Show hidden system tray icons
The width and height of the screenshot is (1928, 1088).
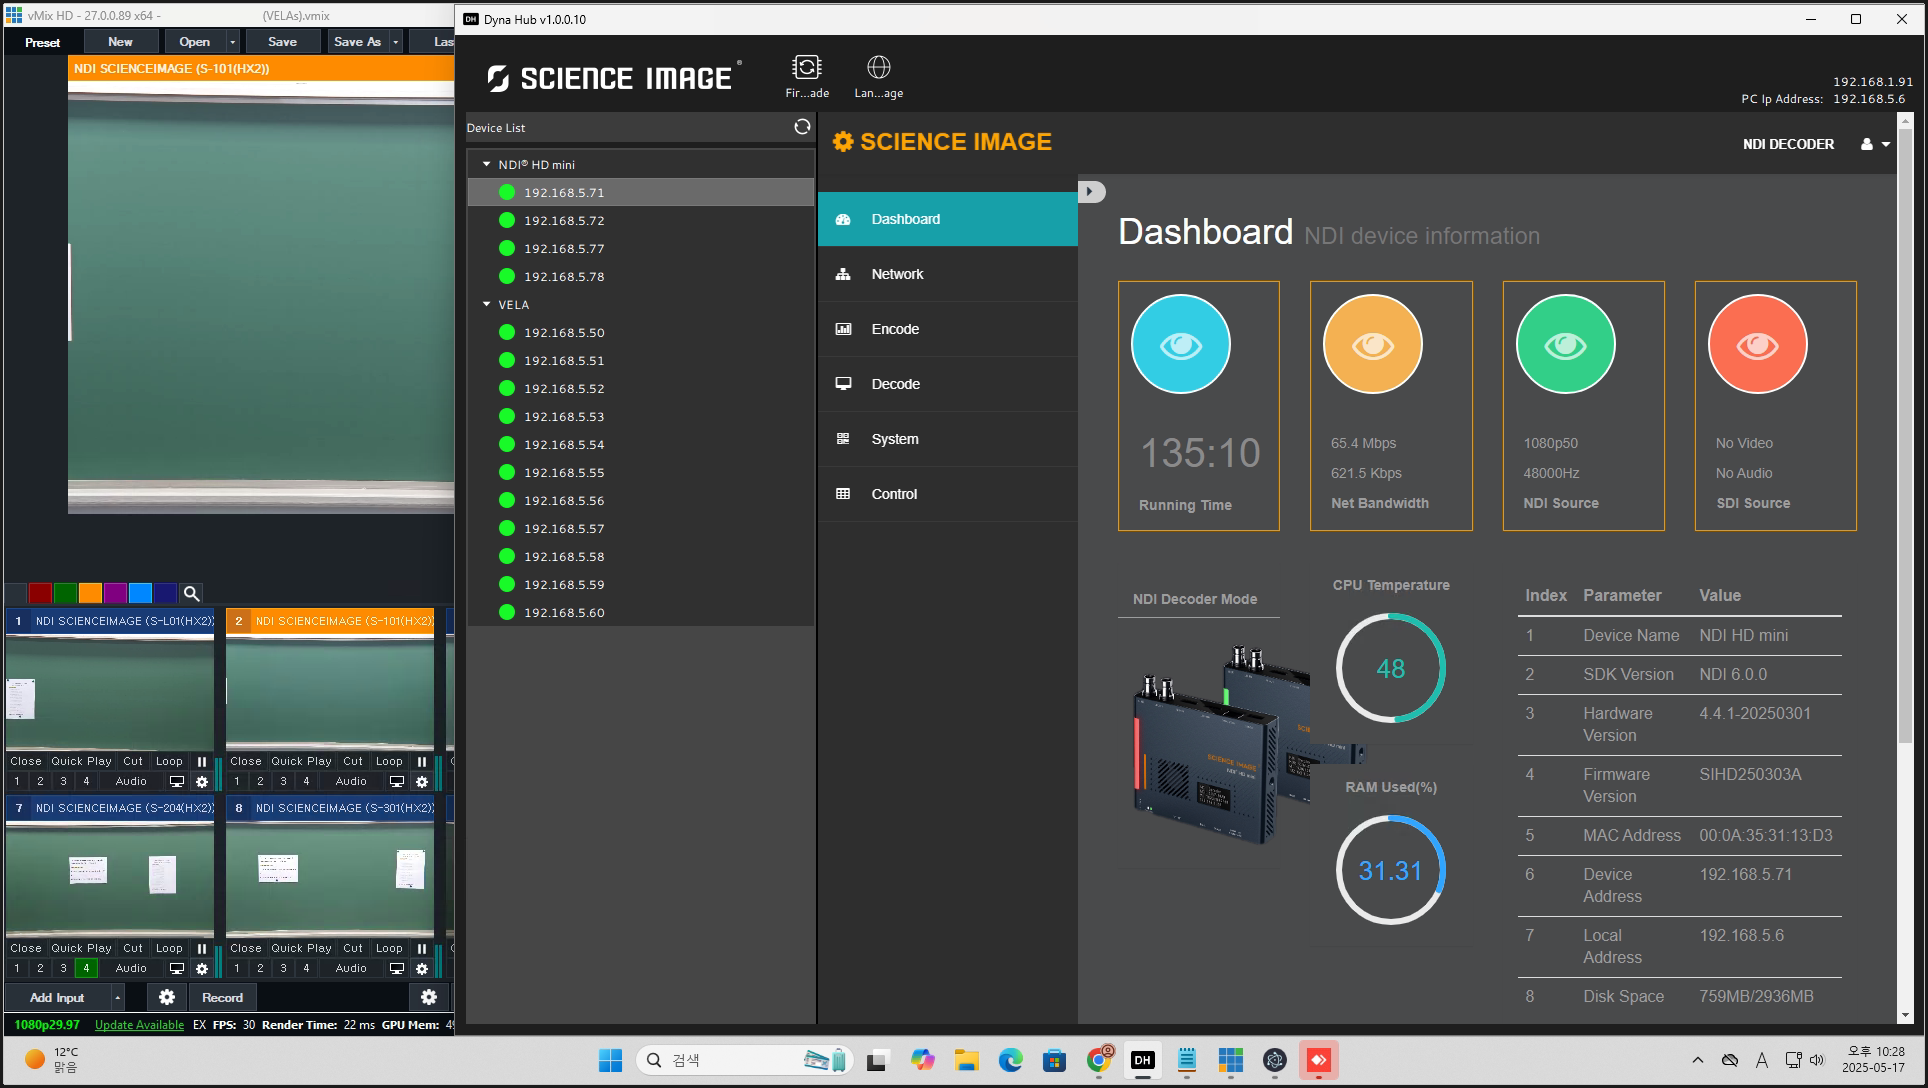click(1697, 1060)
